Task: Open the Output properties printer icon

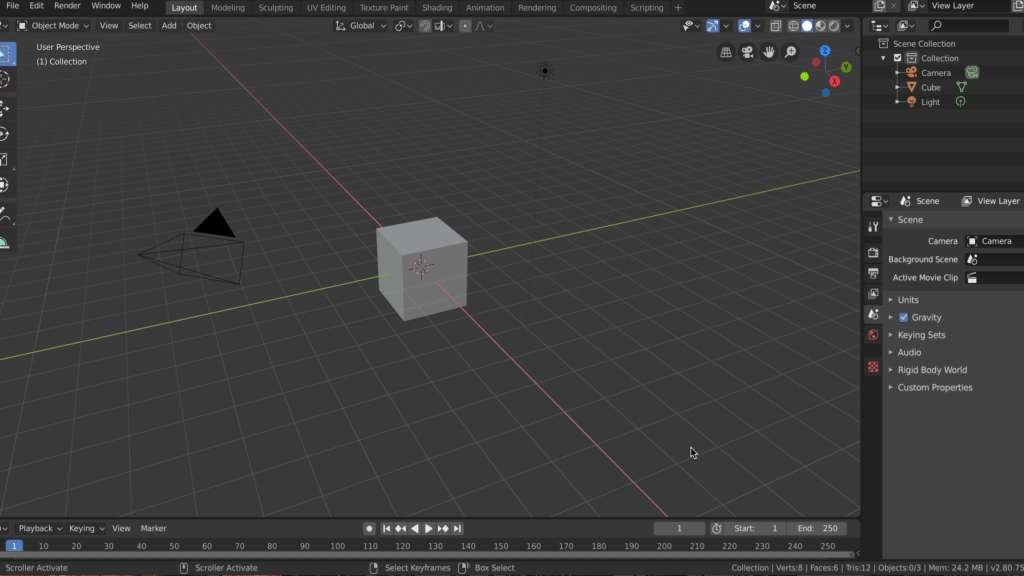Action: (x=873, y=273)
